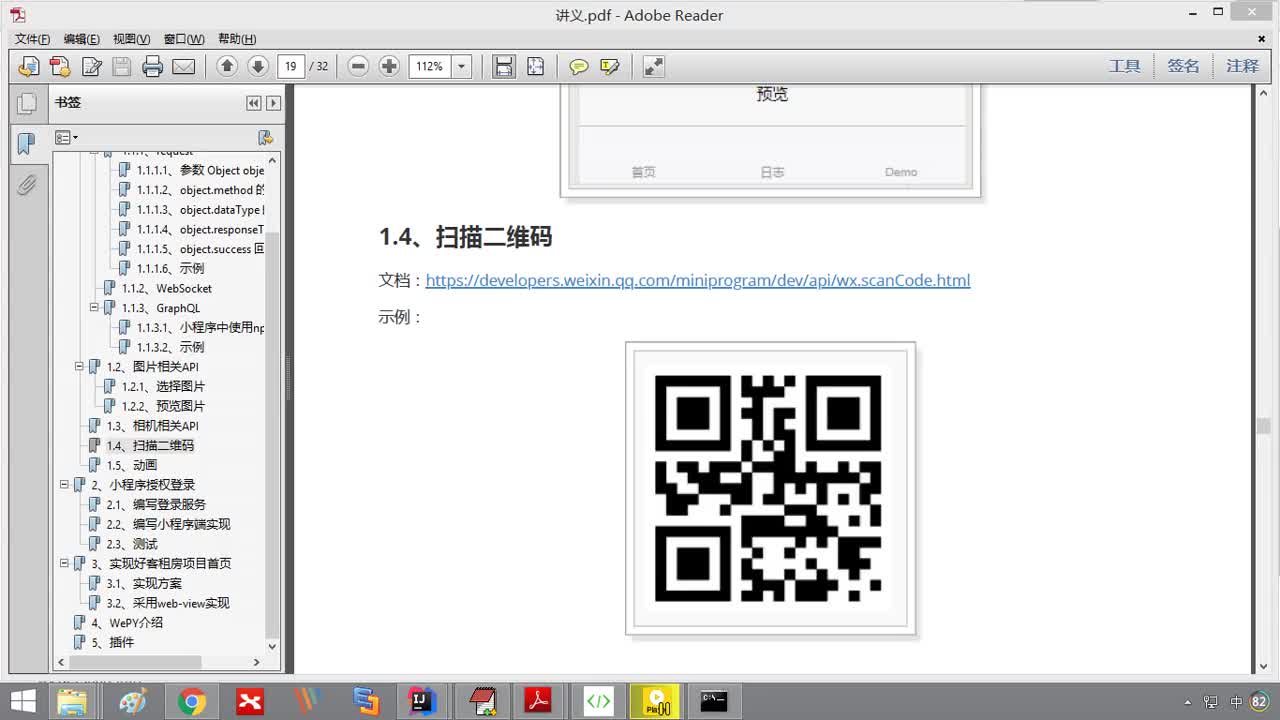1280x720 pixels.
Task: Select bookmark 1.2.2、预览图片
Action: [x=163, y=406]
